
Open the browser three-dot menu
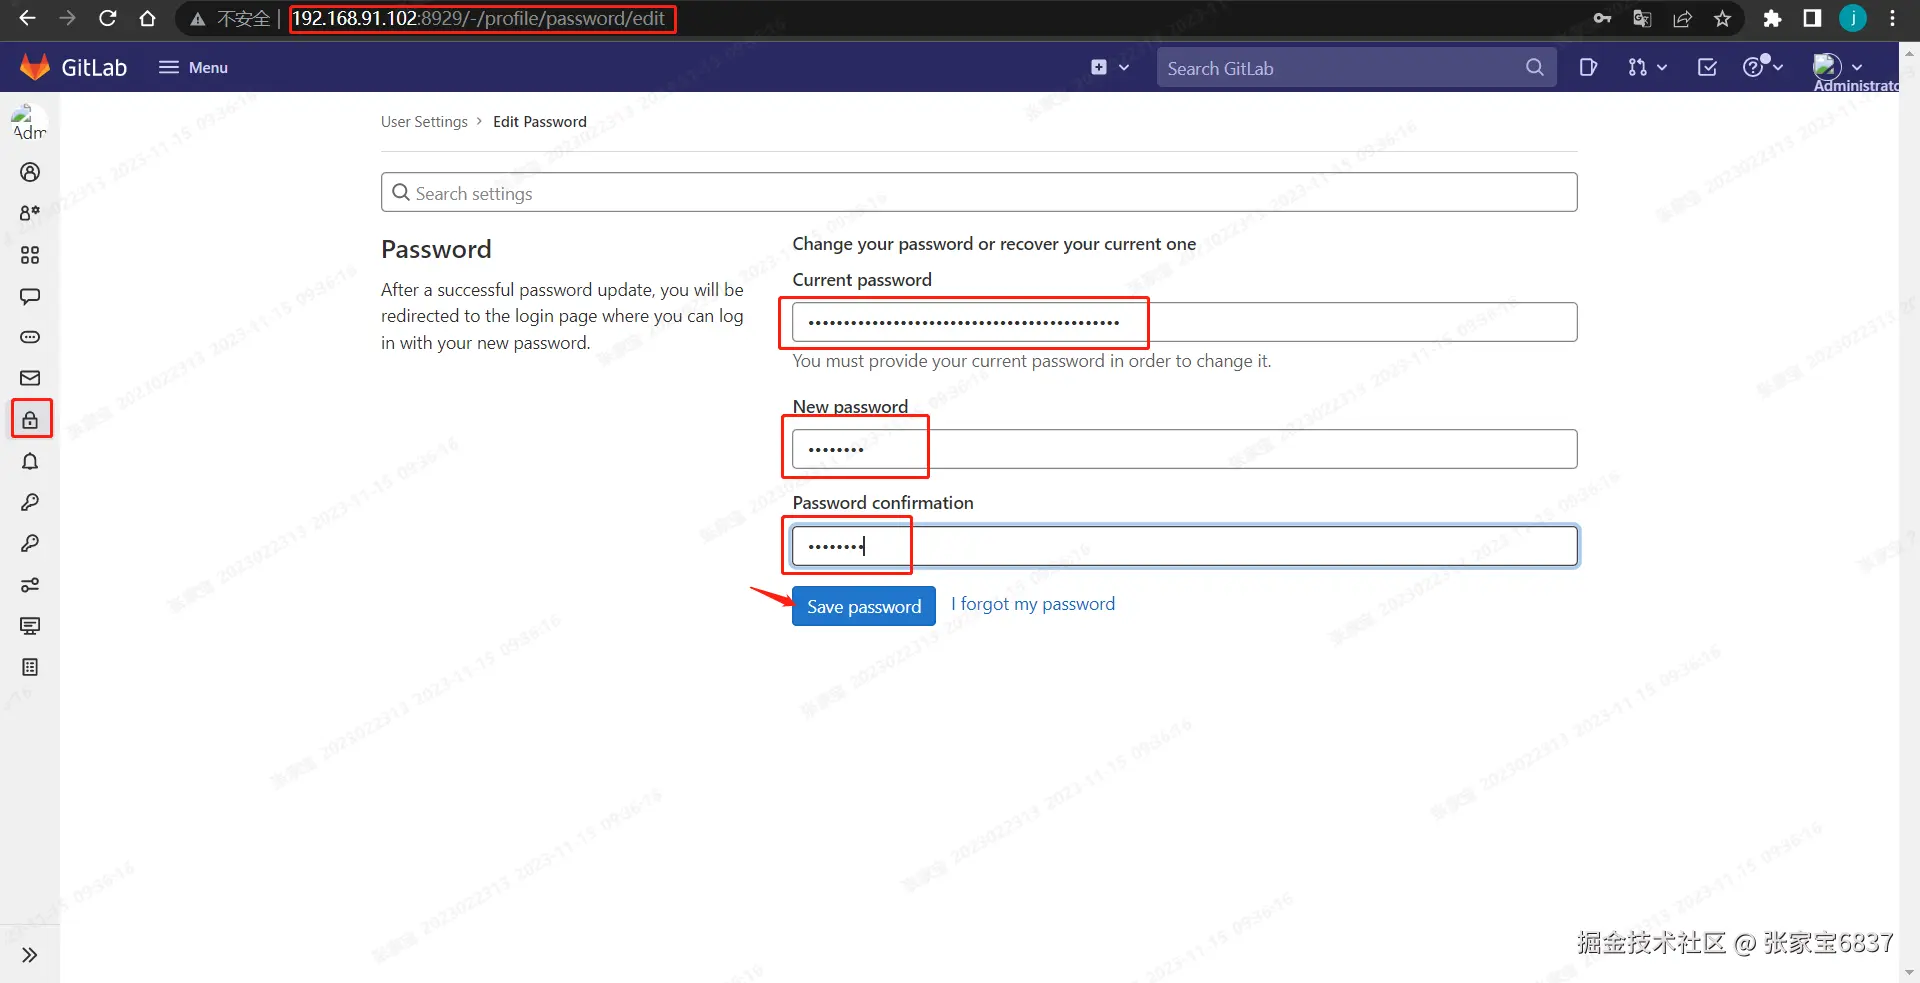tap(1892, 18)
